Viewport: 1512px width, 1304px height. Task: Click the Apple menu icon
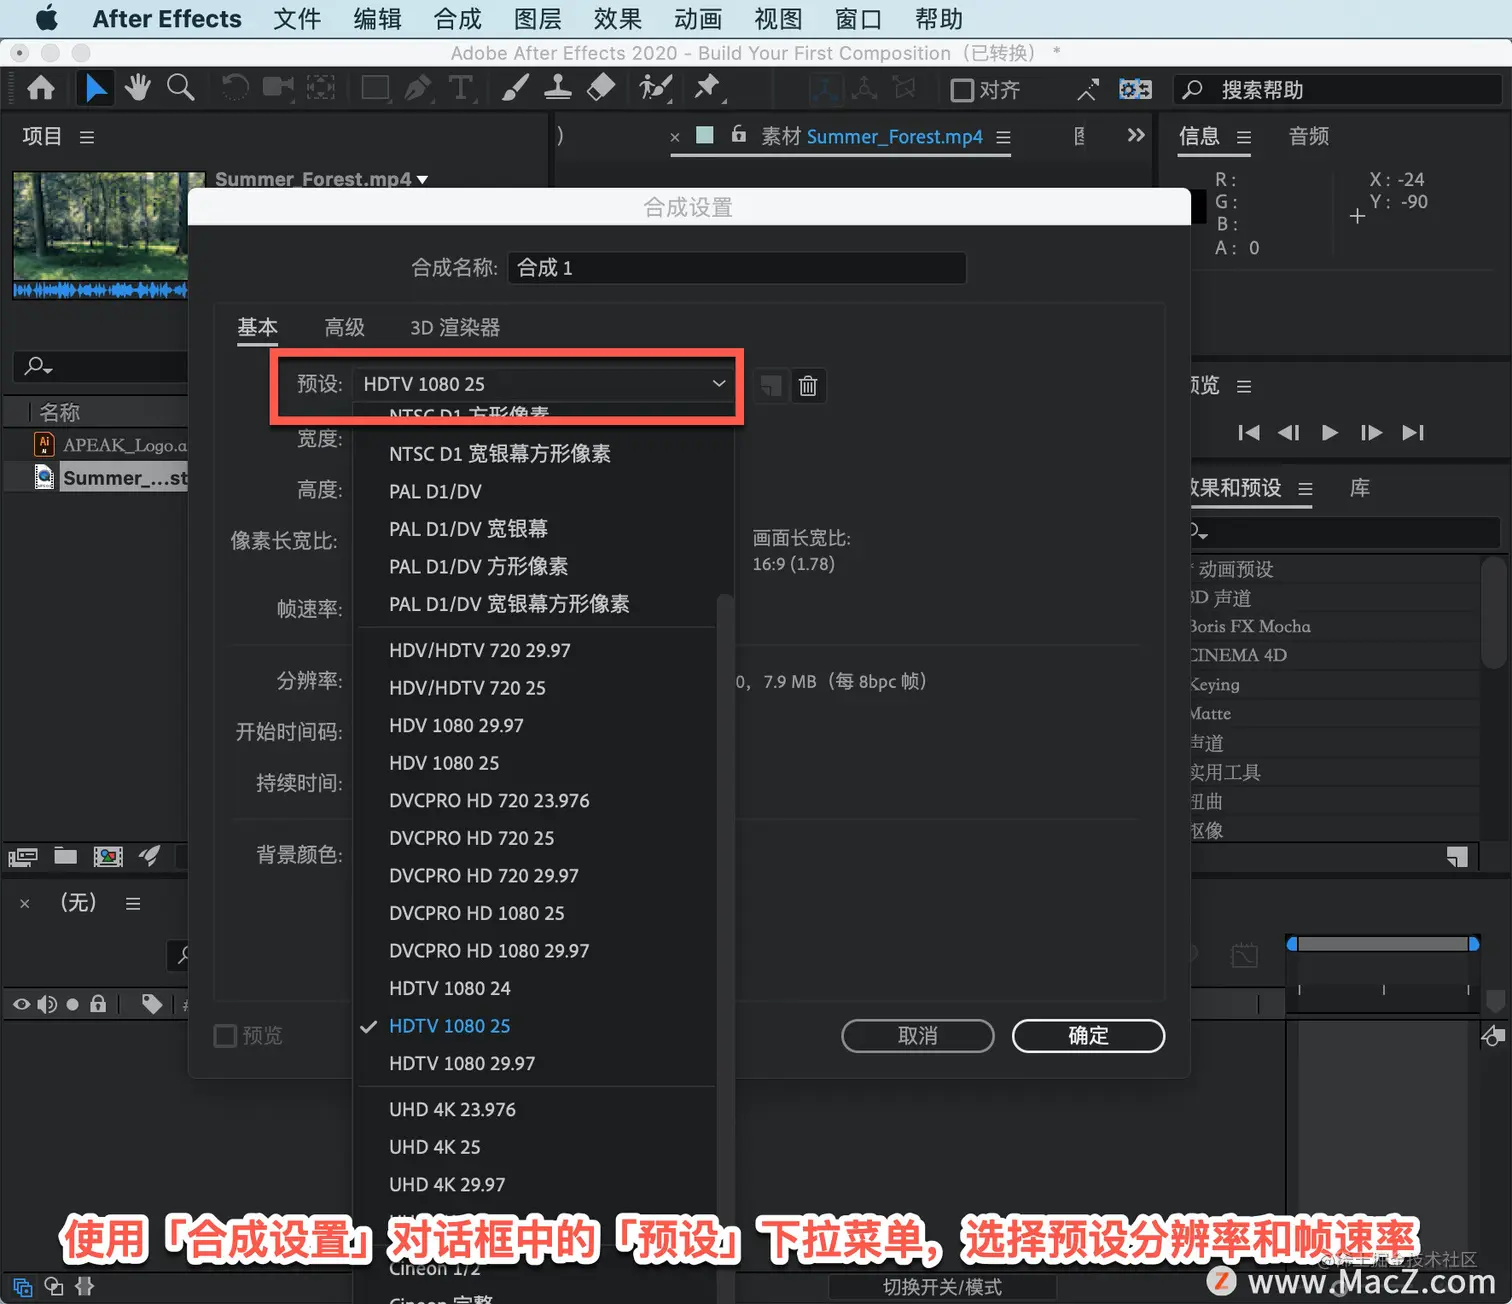point(47,19)
